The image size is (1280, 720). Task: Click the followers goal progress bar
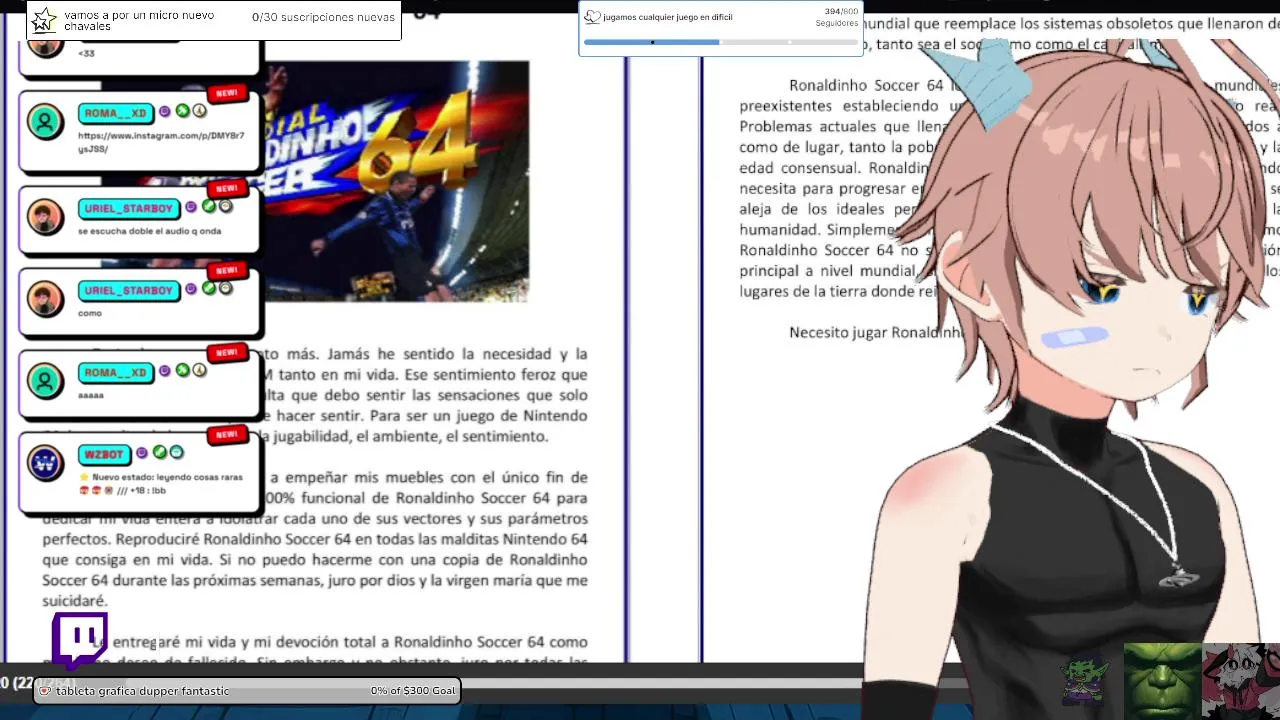(x=720, y=42)
